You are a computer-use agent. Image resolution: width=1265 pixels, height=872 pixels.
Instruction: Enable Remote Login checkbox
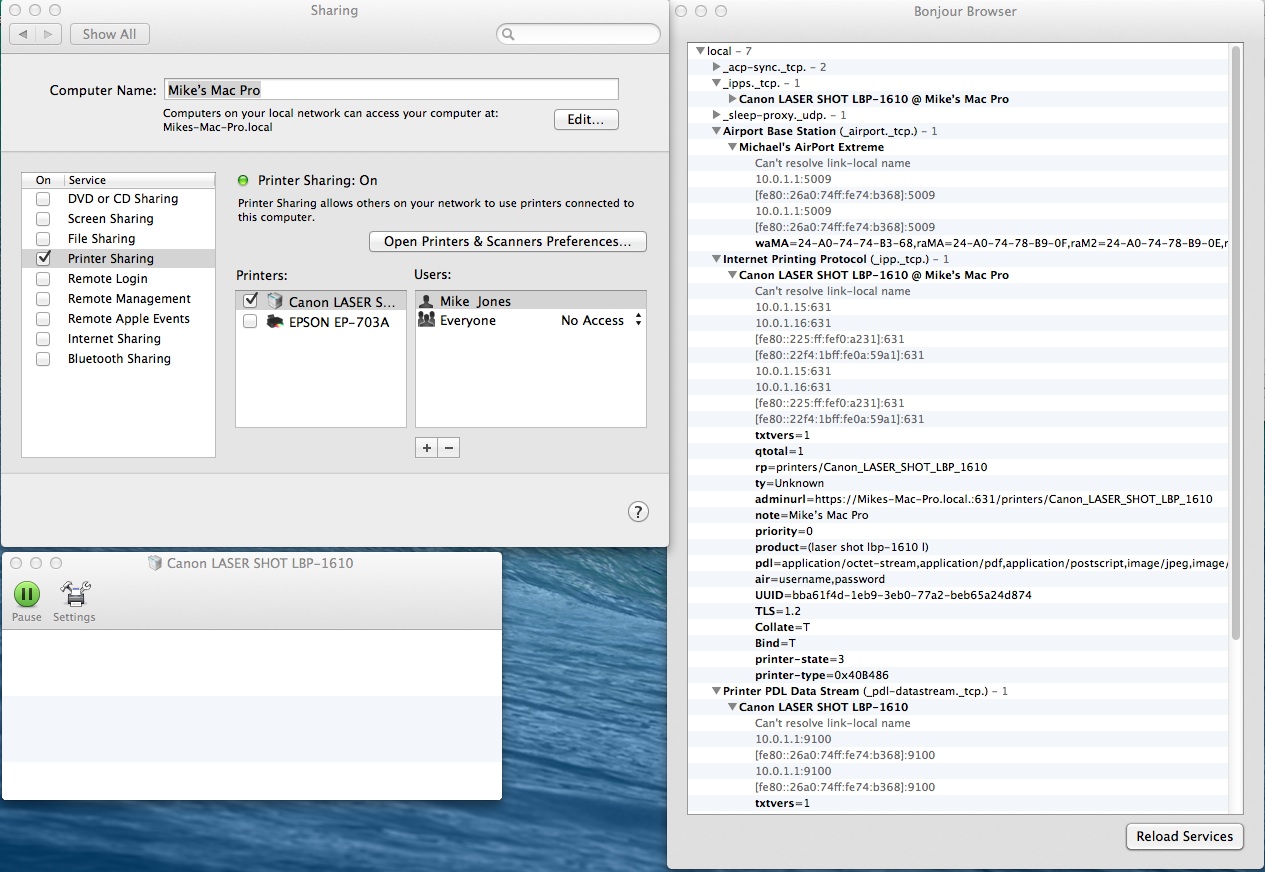pyautogui.click(x=43, y=279)
